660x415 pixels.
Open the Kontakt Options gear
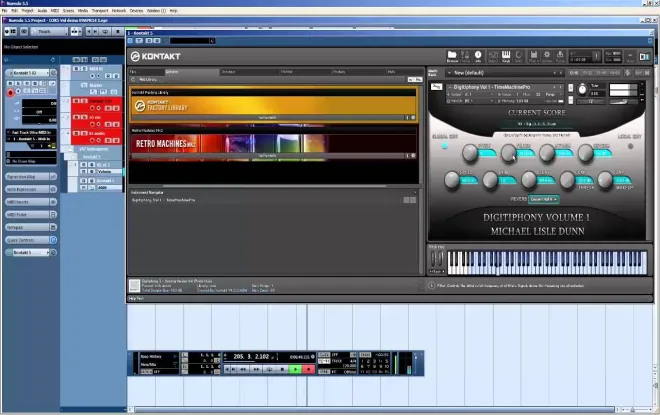click(x=547, y=56)
